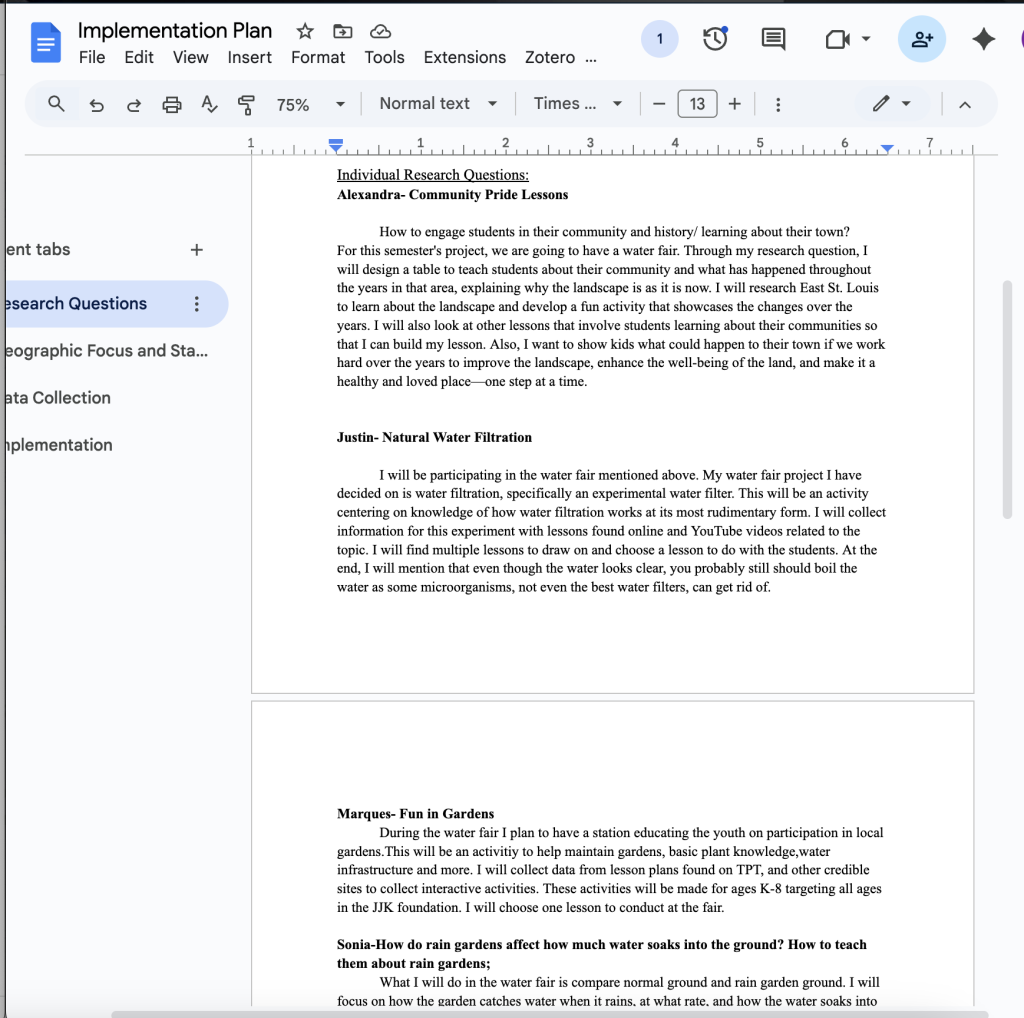Open the Insert menu
The image size is (1024, 1018).
249,57
